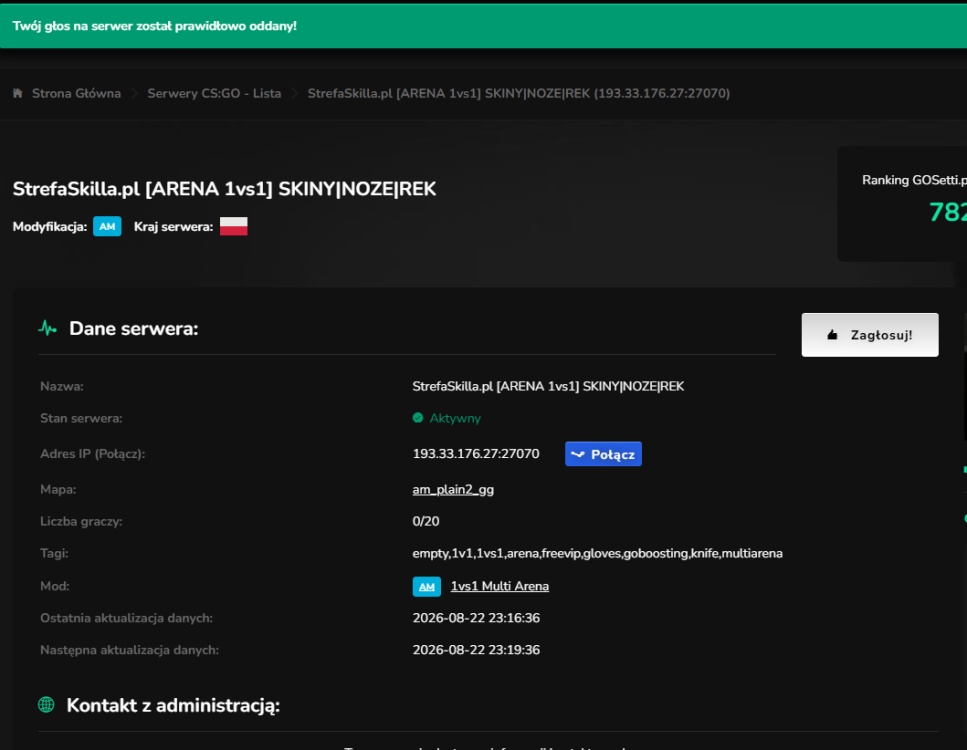967x750 pixels.
Task: Click the Dane serwera section heading
Action: tap(134, 329)
